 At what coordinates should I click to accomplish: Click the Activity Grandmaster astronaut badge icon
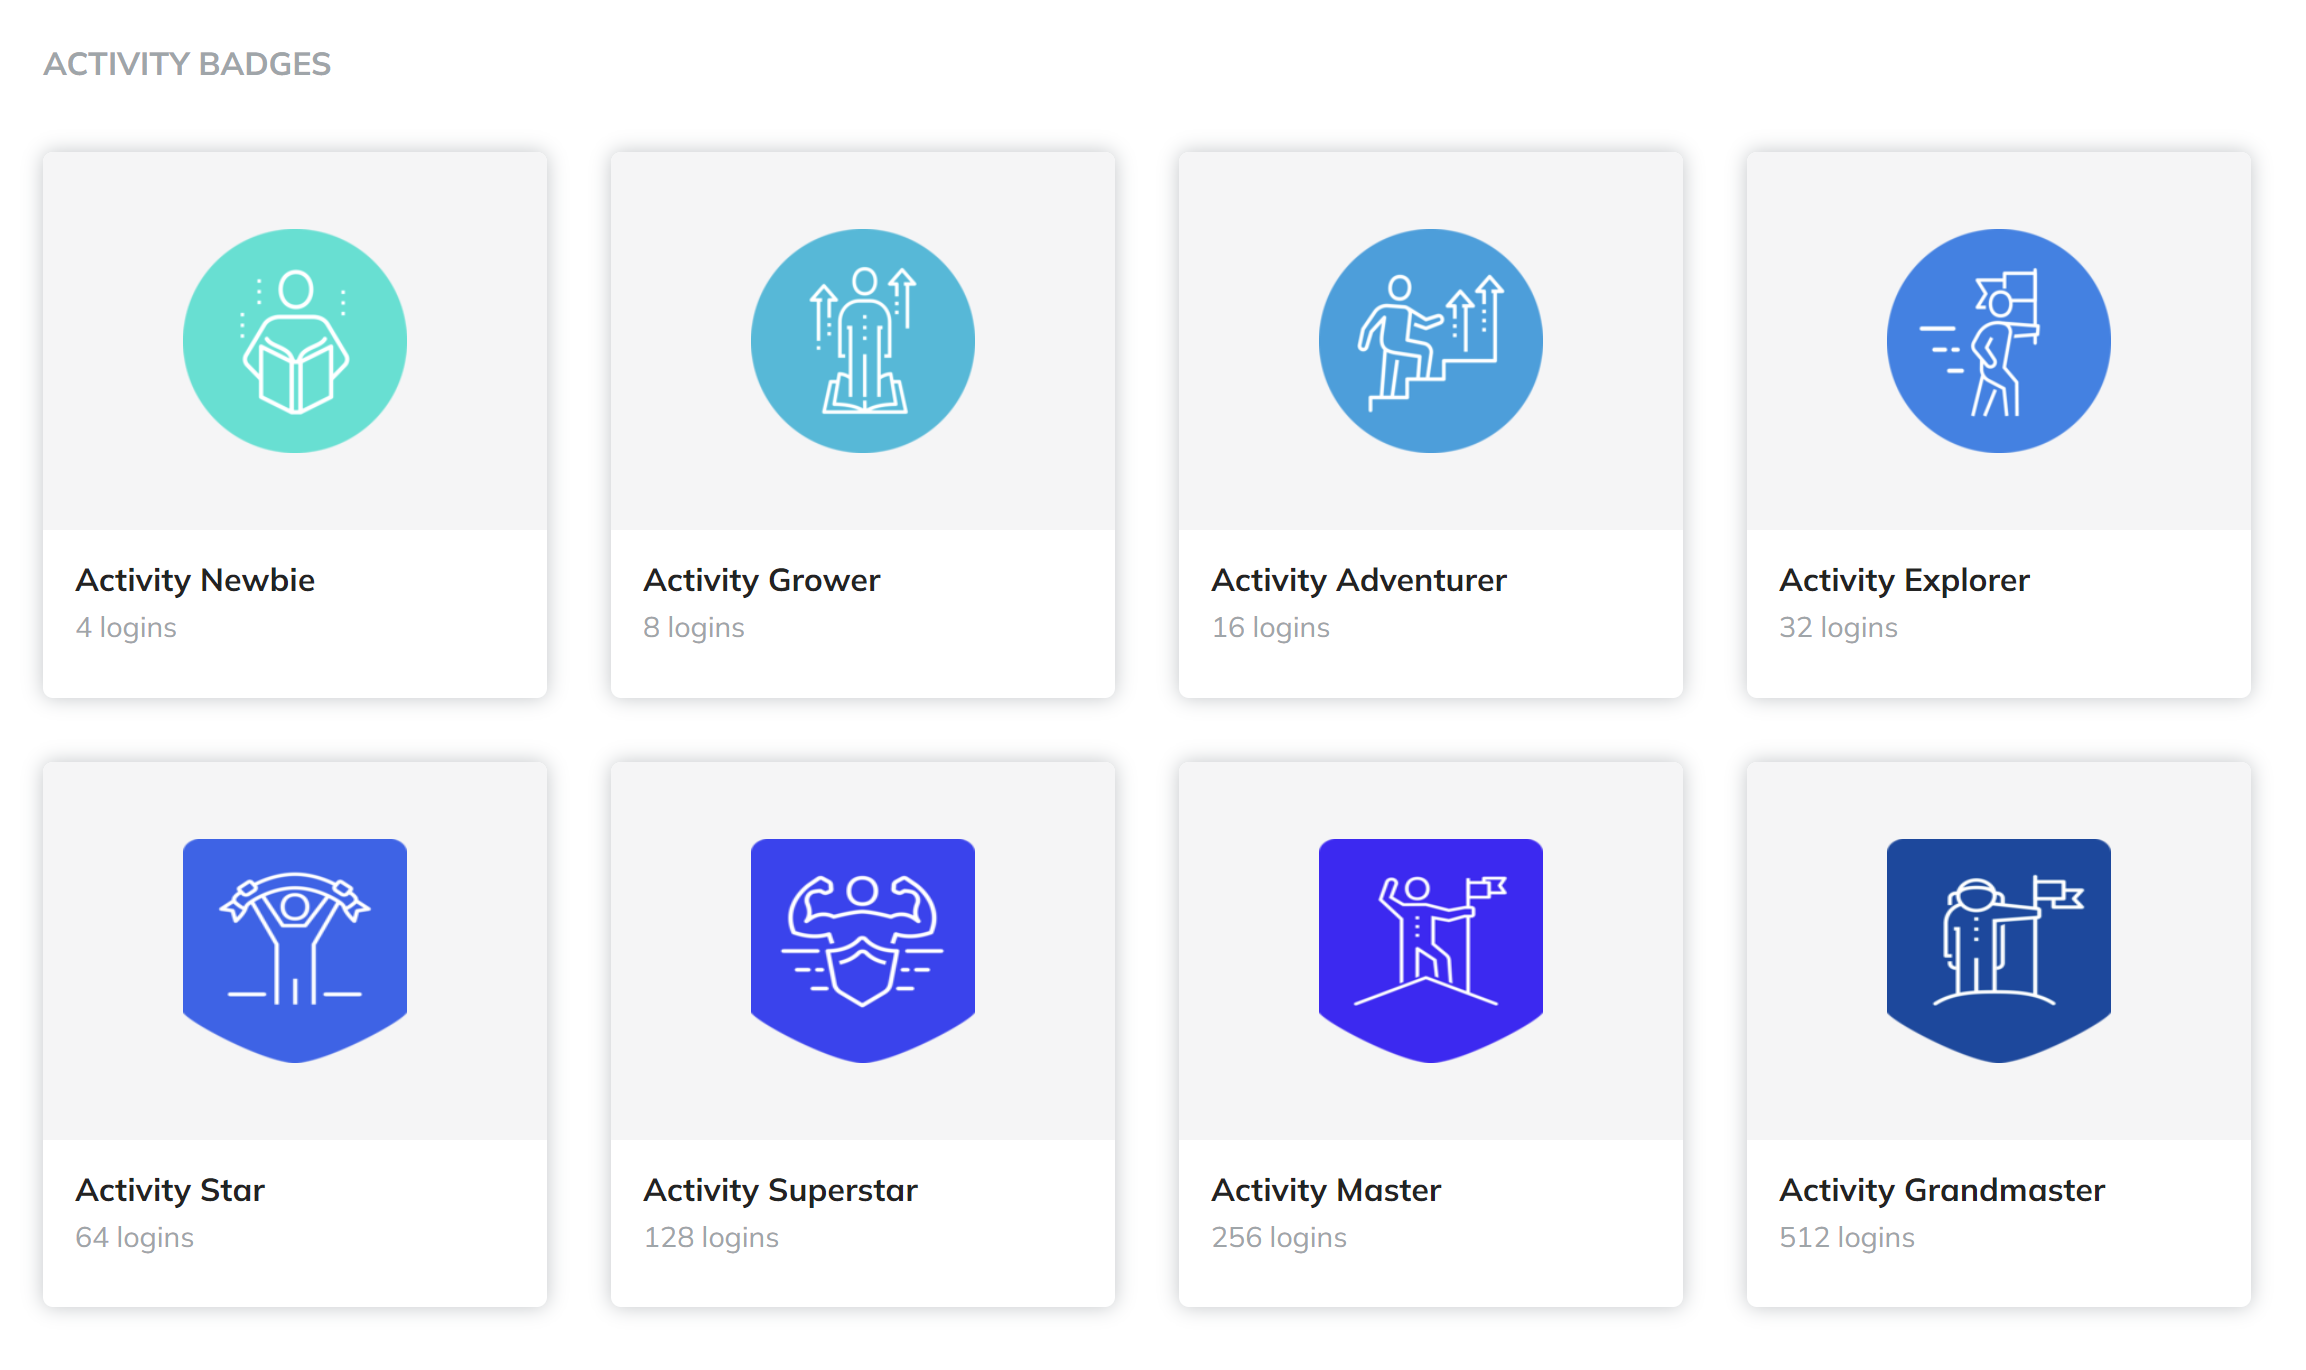pyautogui.click(x=1998, y=949)
